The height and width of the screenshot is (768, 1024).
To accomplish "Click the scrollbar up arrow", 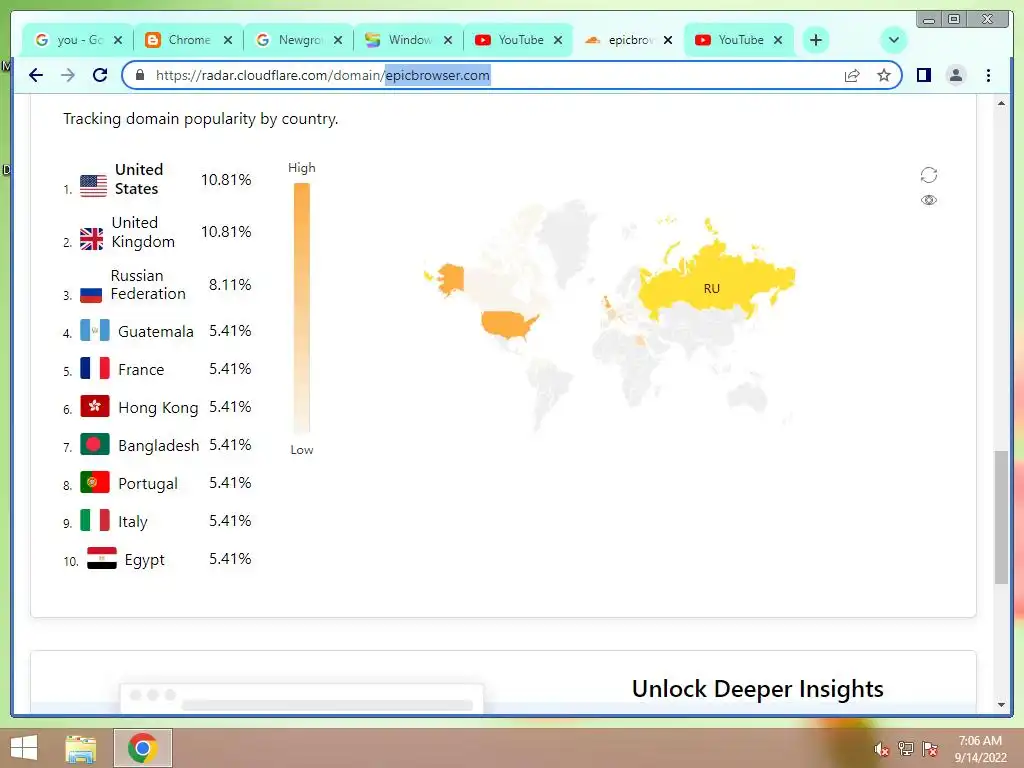I will [1001, 103].
